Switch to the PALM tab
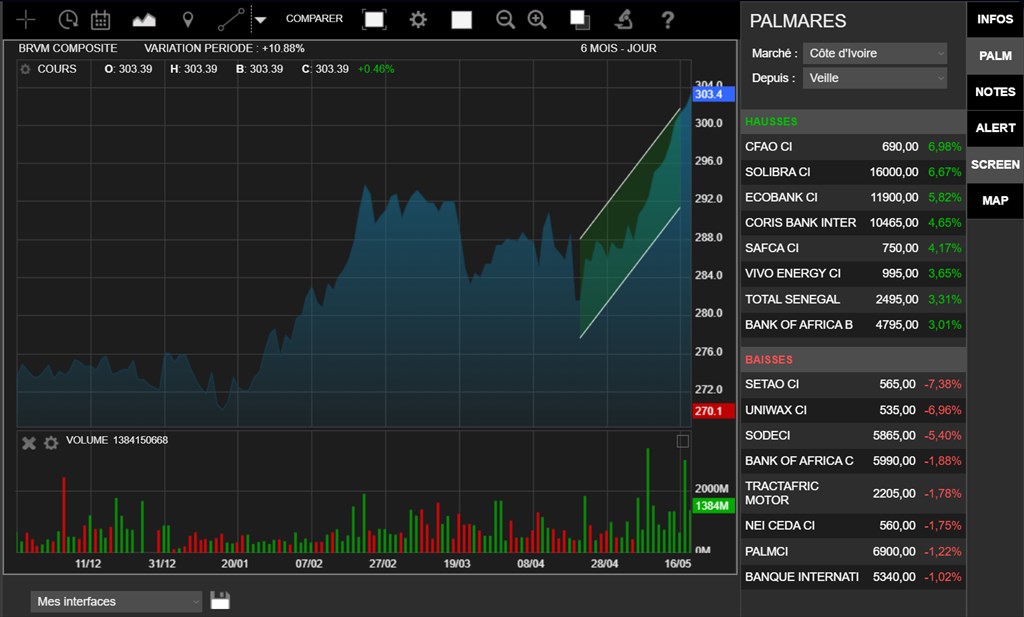Image resolution: width=1024 pixels, height=617 pixels. (x=995, y=56)
